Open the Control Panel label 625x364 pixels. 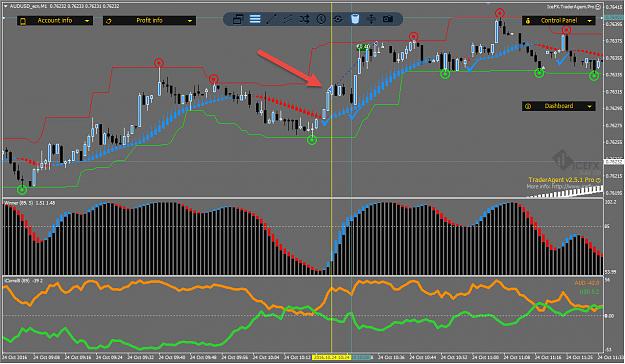559,20
